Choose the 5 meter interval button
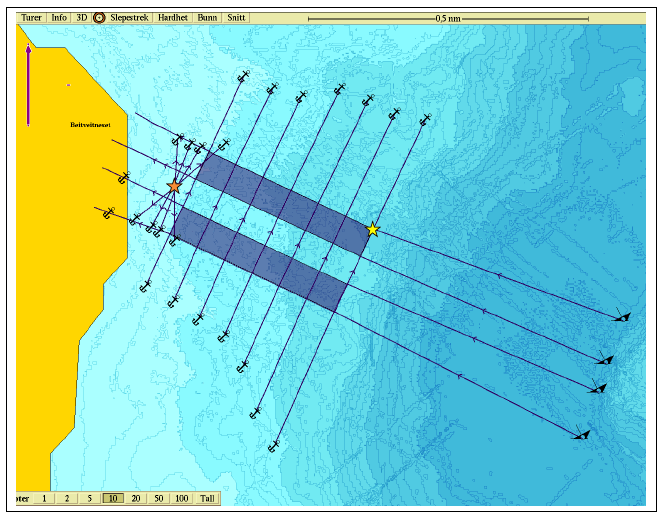This screenshot has width=666, height=523. pyautogui.click(x=89, y=498)
